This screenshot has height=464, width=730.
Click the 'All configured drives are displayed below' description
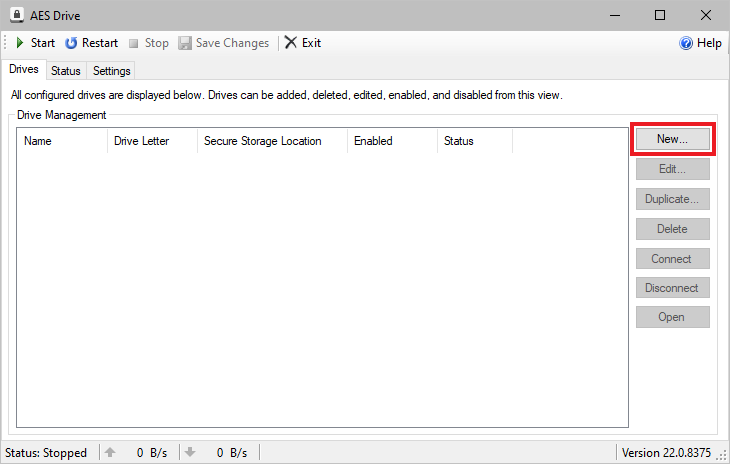[286, 95]
